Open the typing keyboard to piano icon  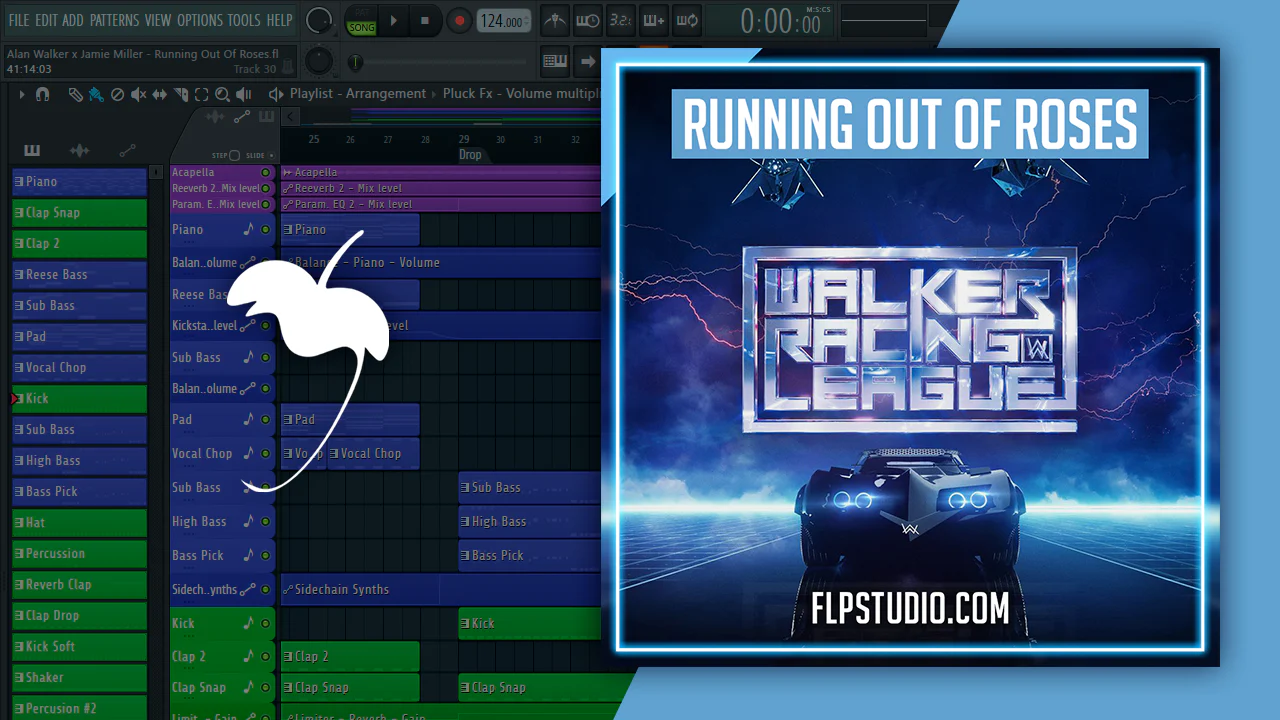point(555,61)
